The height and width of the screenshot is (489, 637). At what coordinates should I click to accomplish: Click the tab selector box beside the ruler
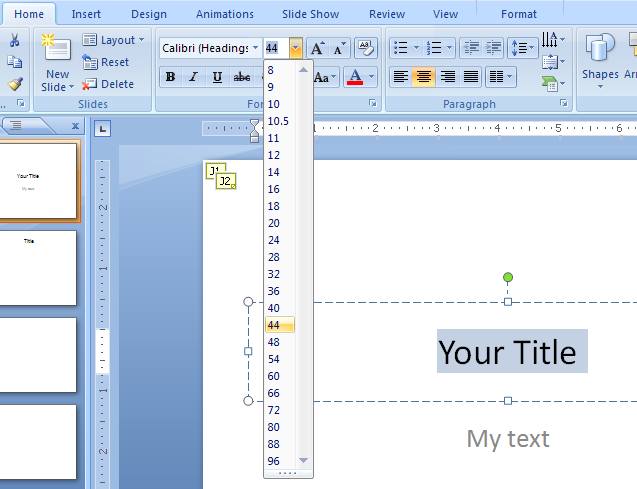click(102, 129)
